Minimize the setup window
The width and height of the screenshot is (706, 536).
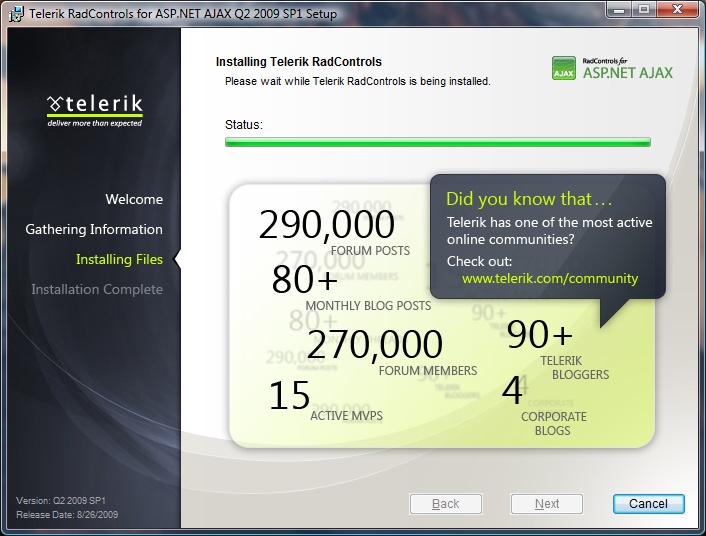[619, 9]
